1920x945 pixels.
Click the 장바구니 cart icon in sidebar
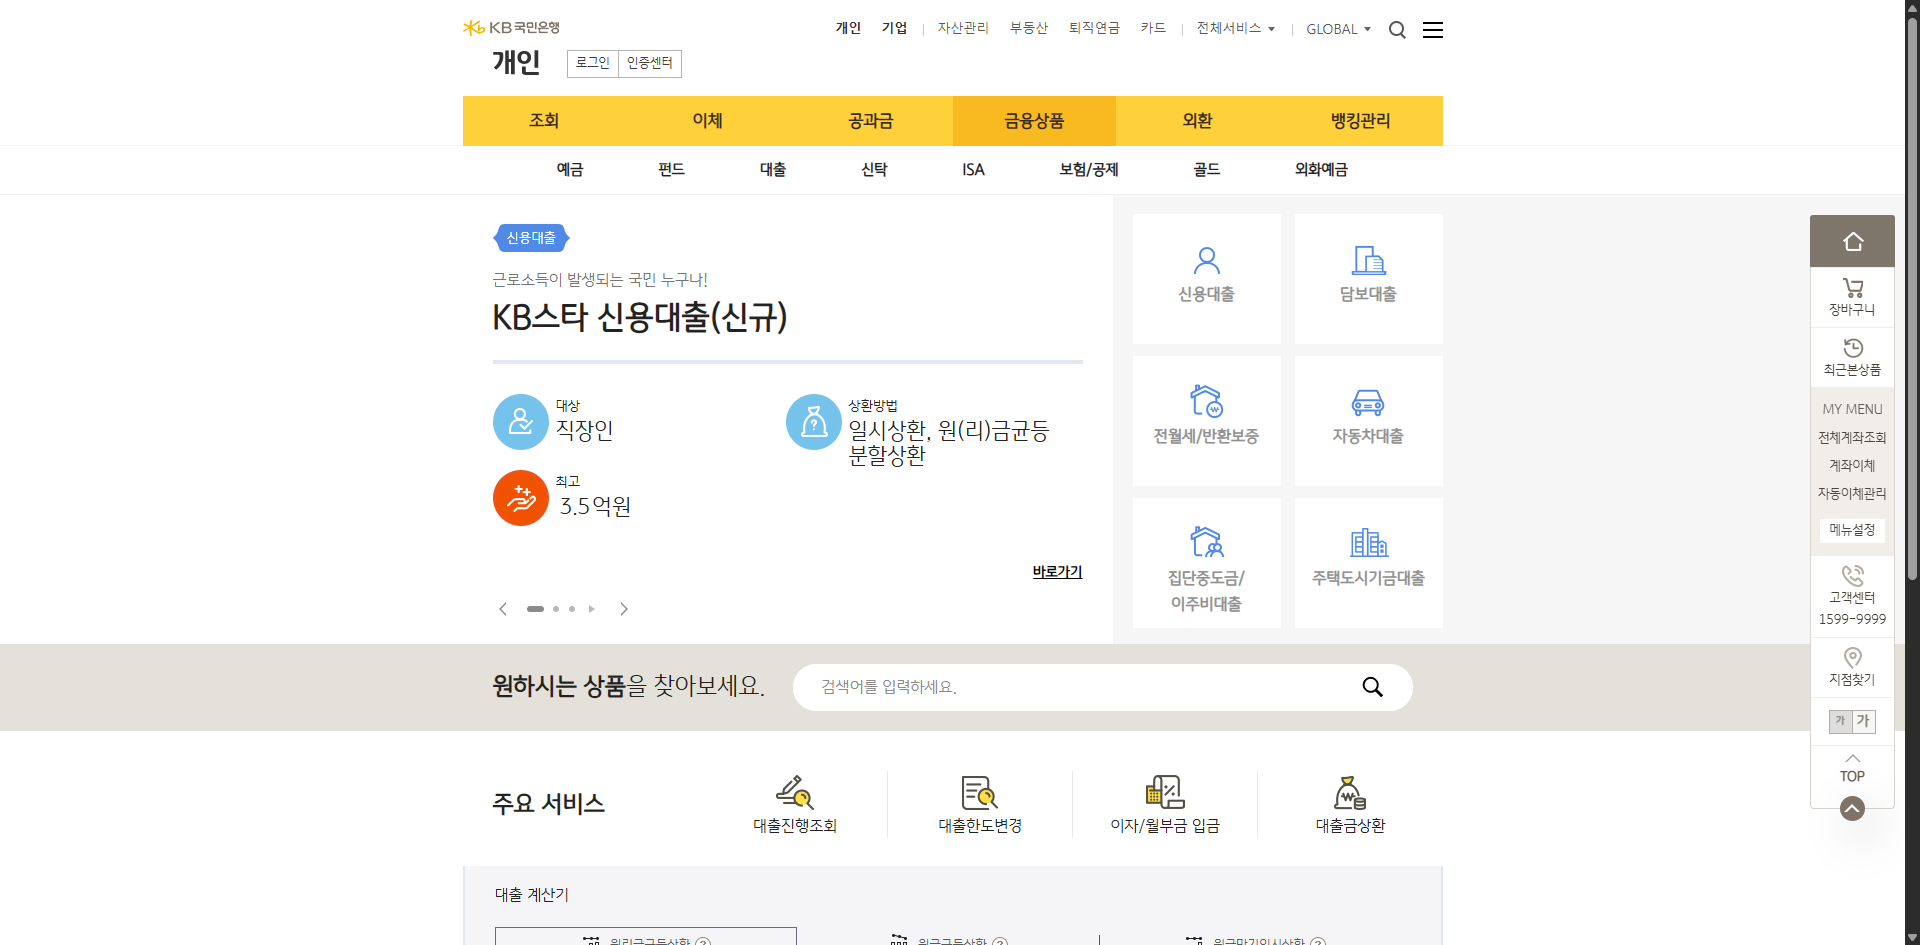pyautogui.click(x=1852, y=288)
